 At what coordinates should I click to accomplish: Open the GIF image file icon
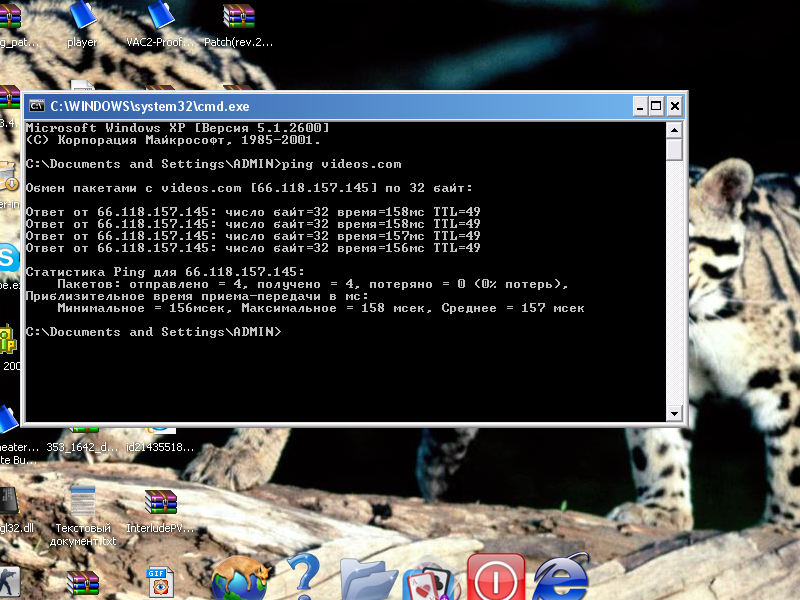pyautogui.click(x=160, y=582)
